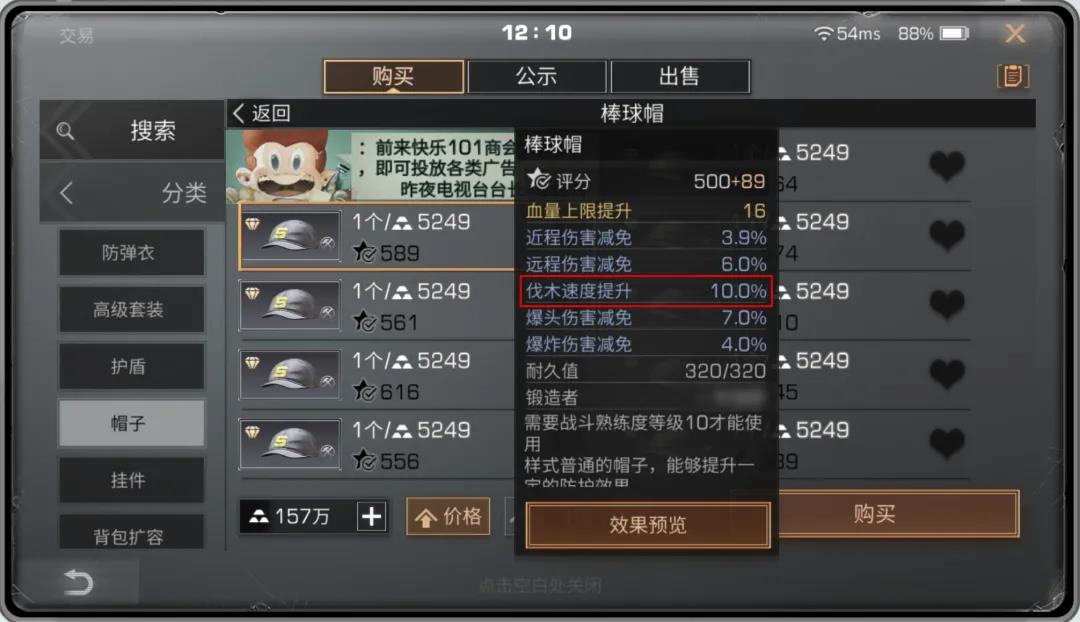Open the search magnifier icon
Viewport: 1080px width, 622px height.
point(65,131)
